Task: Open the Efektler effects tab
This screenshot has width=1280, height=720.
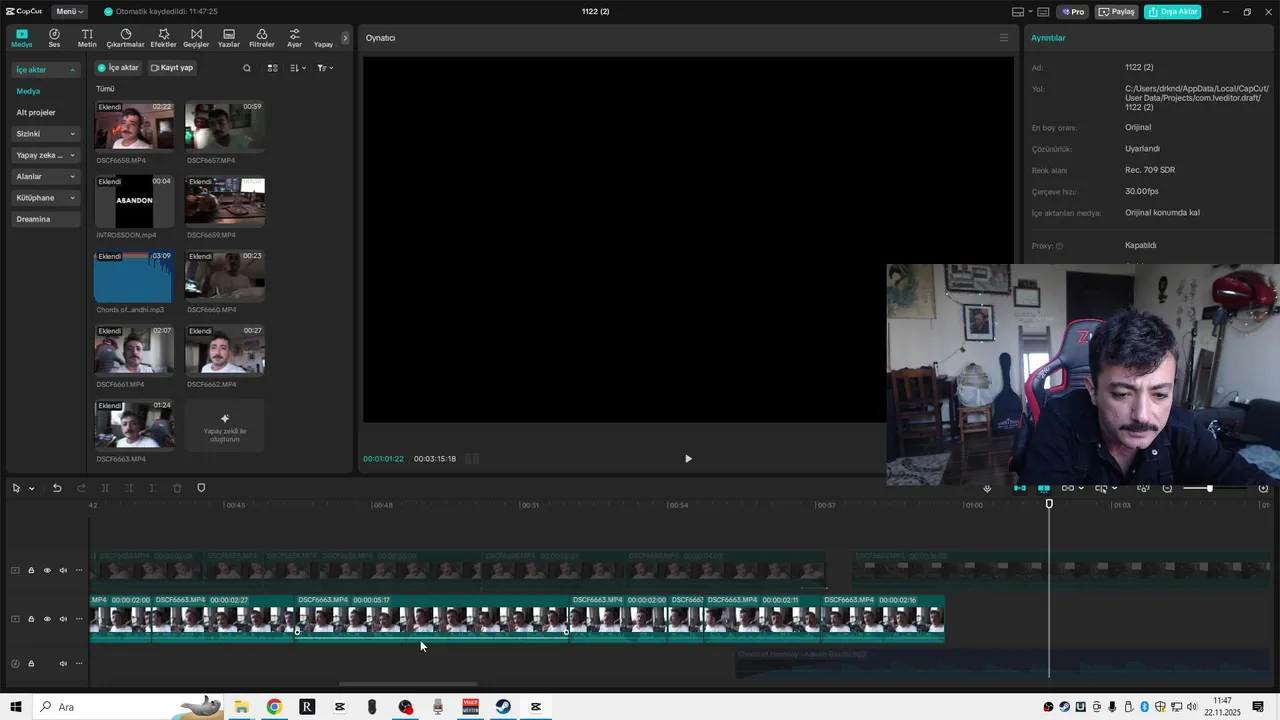Action: [163, 38]
